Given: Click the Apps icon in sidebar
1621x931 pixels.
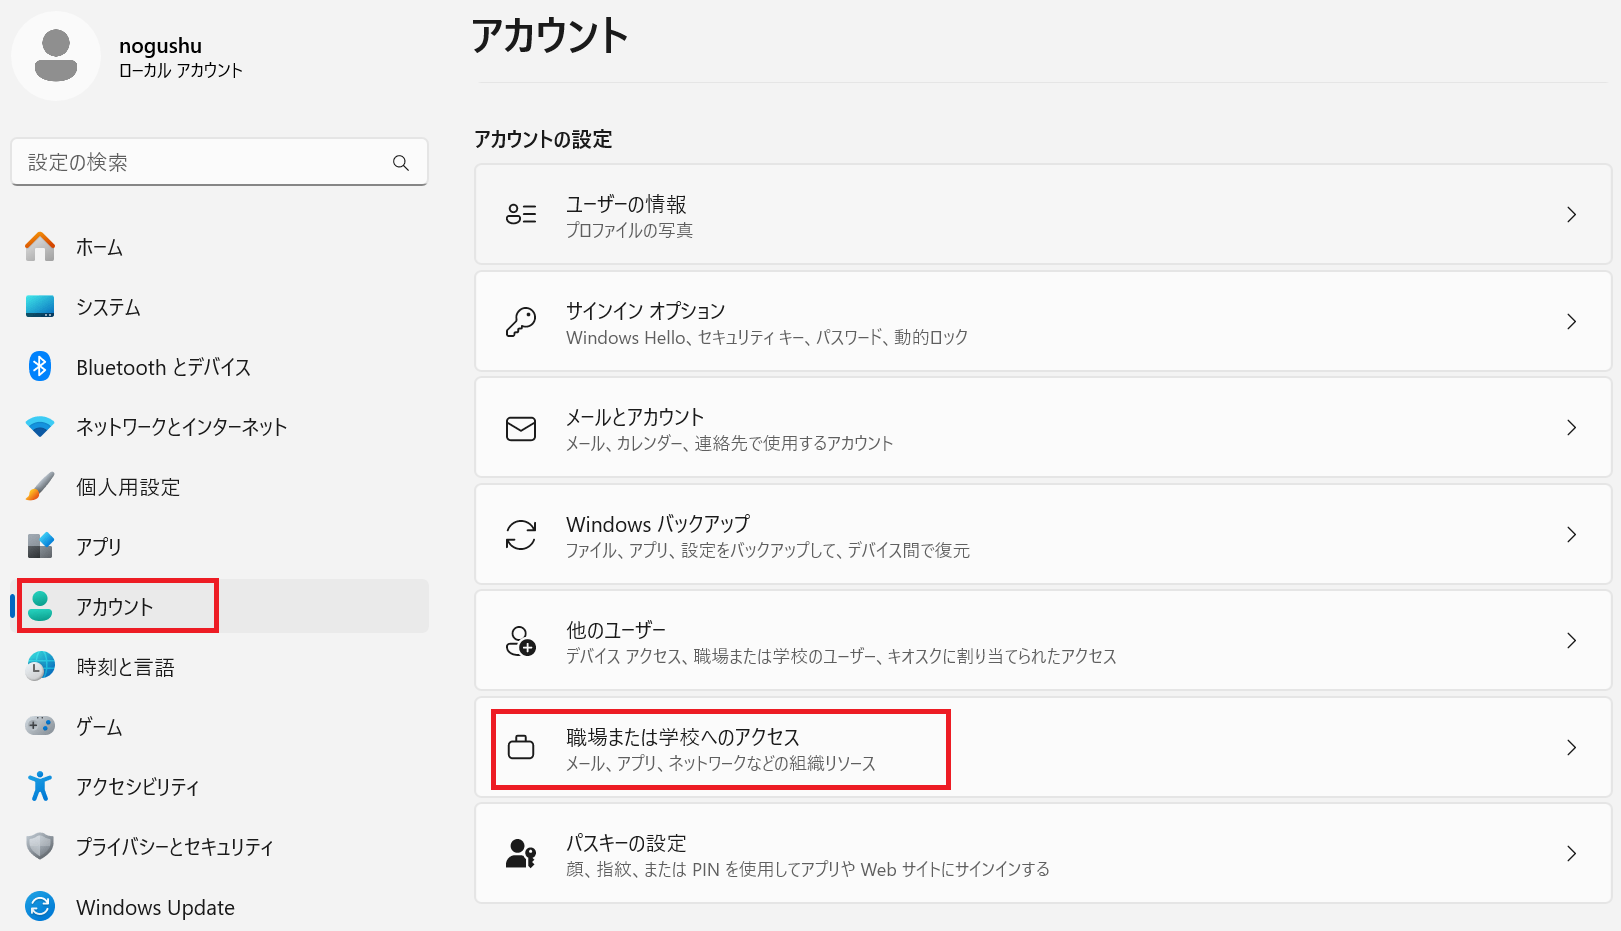Looking at the screenshot, I should pos(40,546).
